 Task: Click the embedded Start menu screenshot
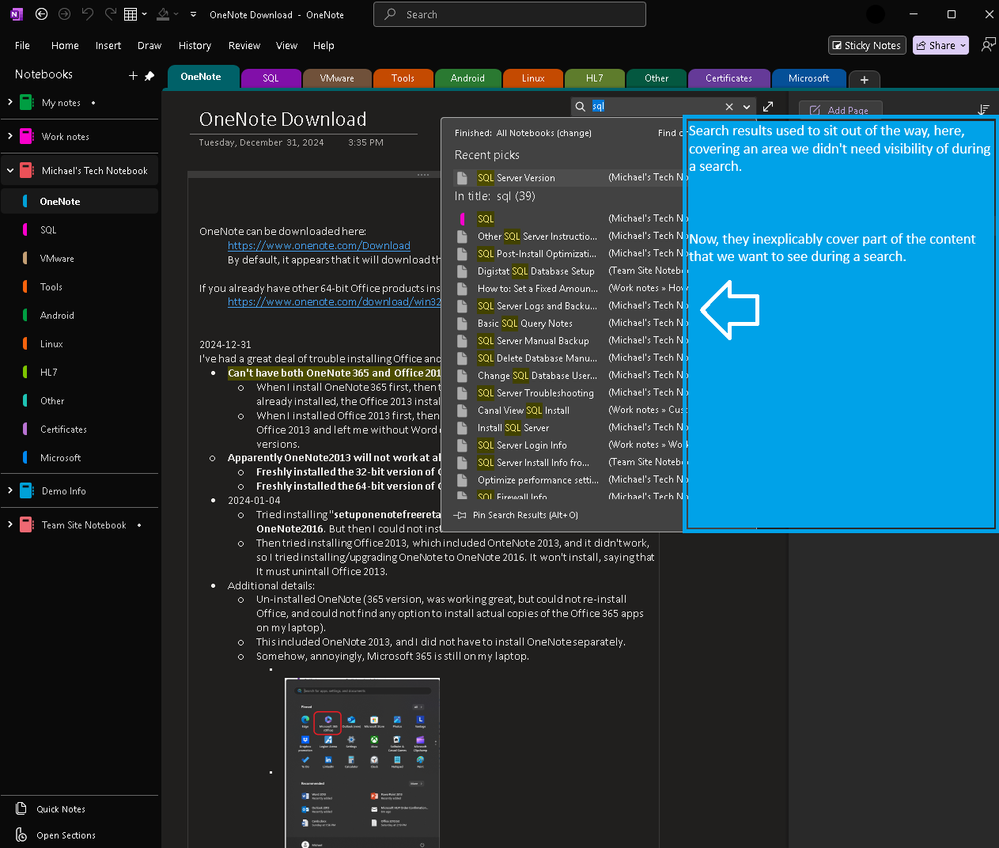[362, 763]
